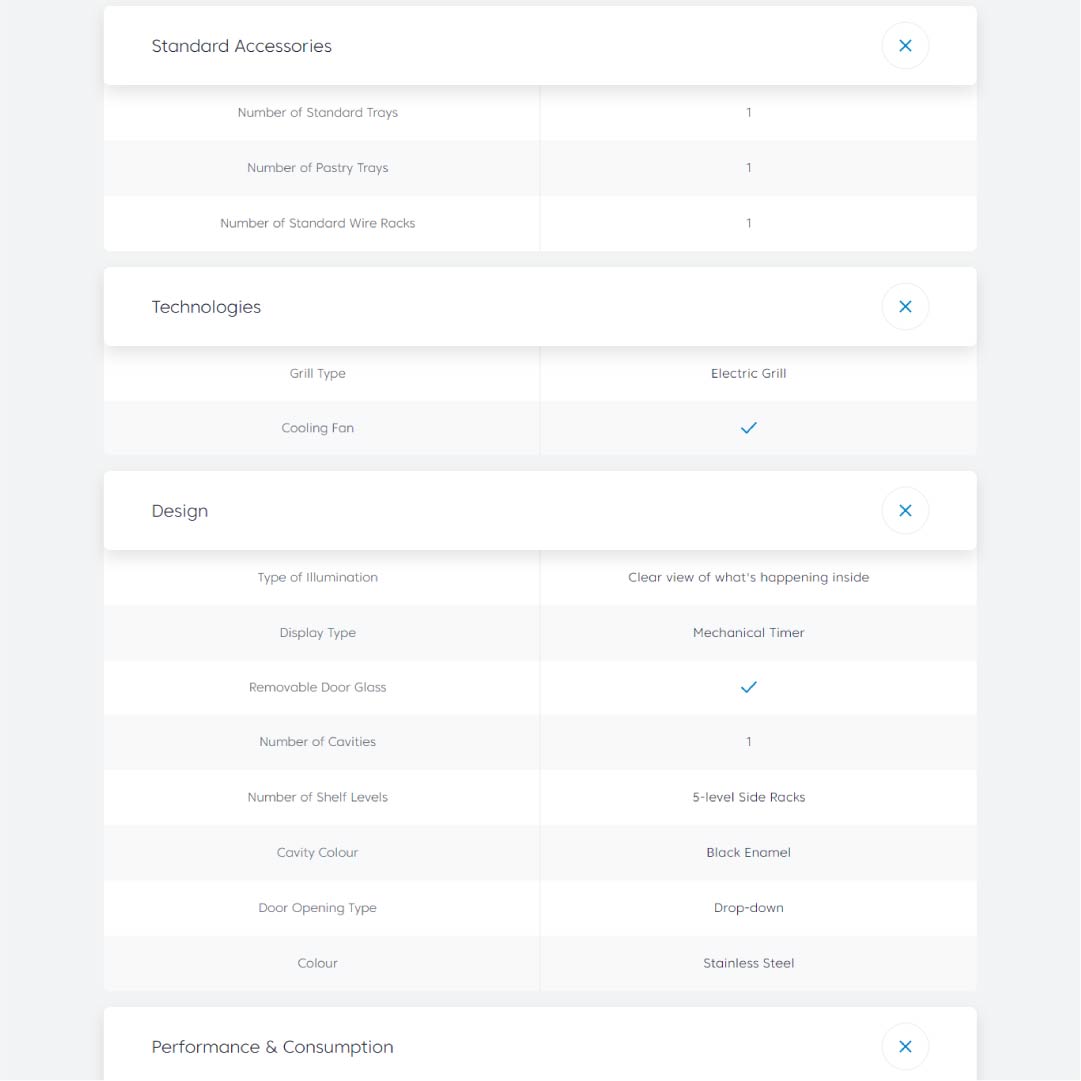
Task: Click the Design header title
Action: click(x=180, y=511)
